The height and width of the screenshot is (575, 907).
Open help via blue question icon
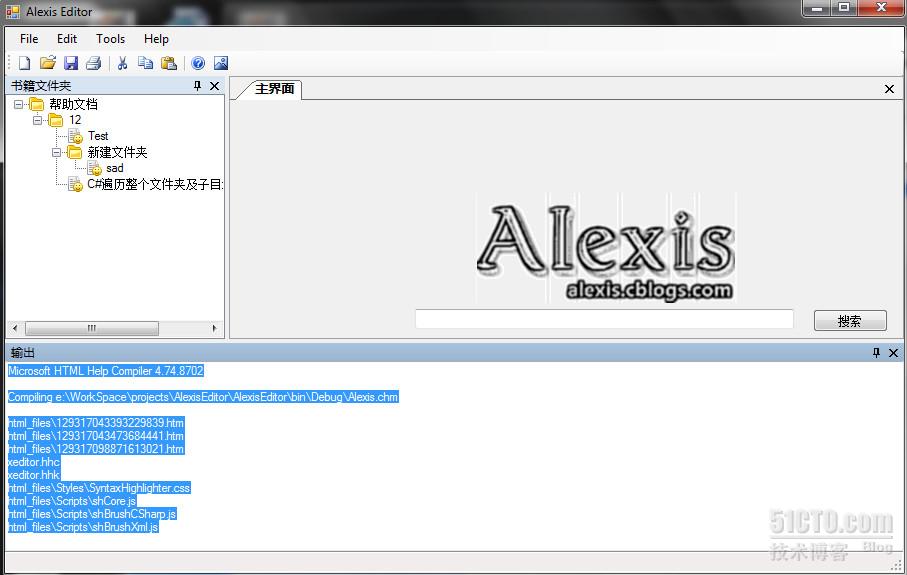coord(198,63)
